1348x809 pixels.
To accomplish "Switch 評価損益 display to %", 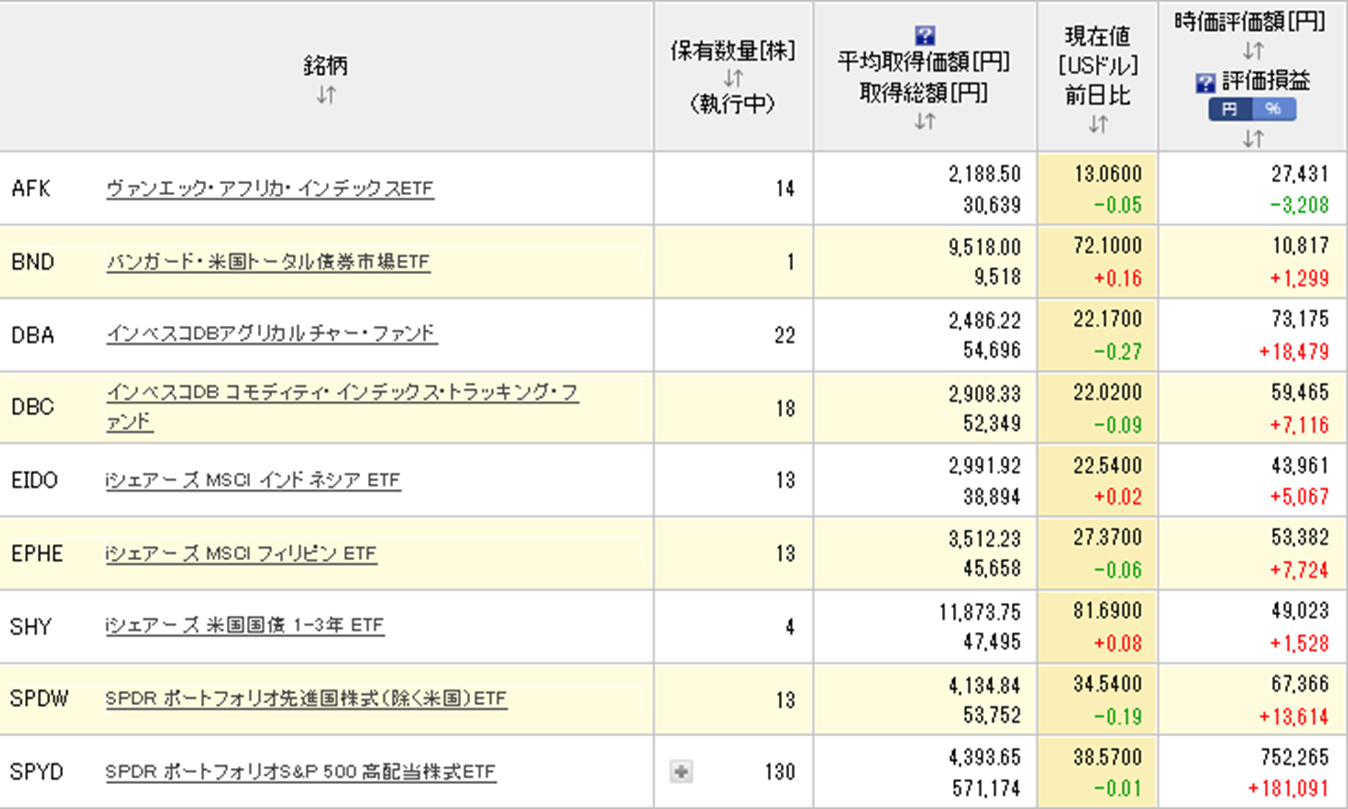I will tap(1273, 110).
